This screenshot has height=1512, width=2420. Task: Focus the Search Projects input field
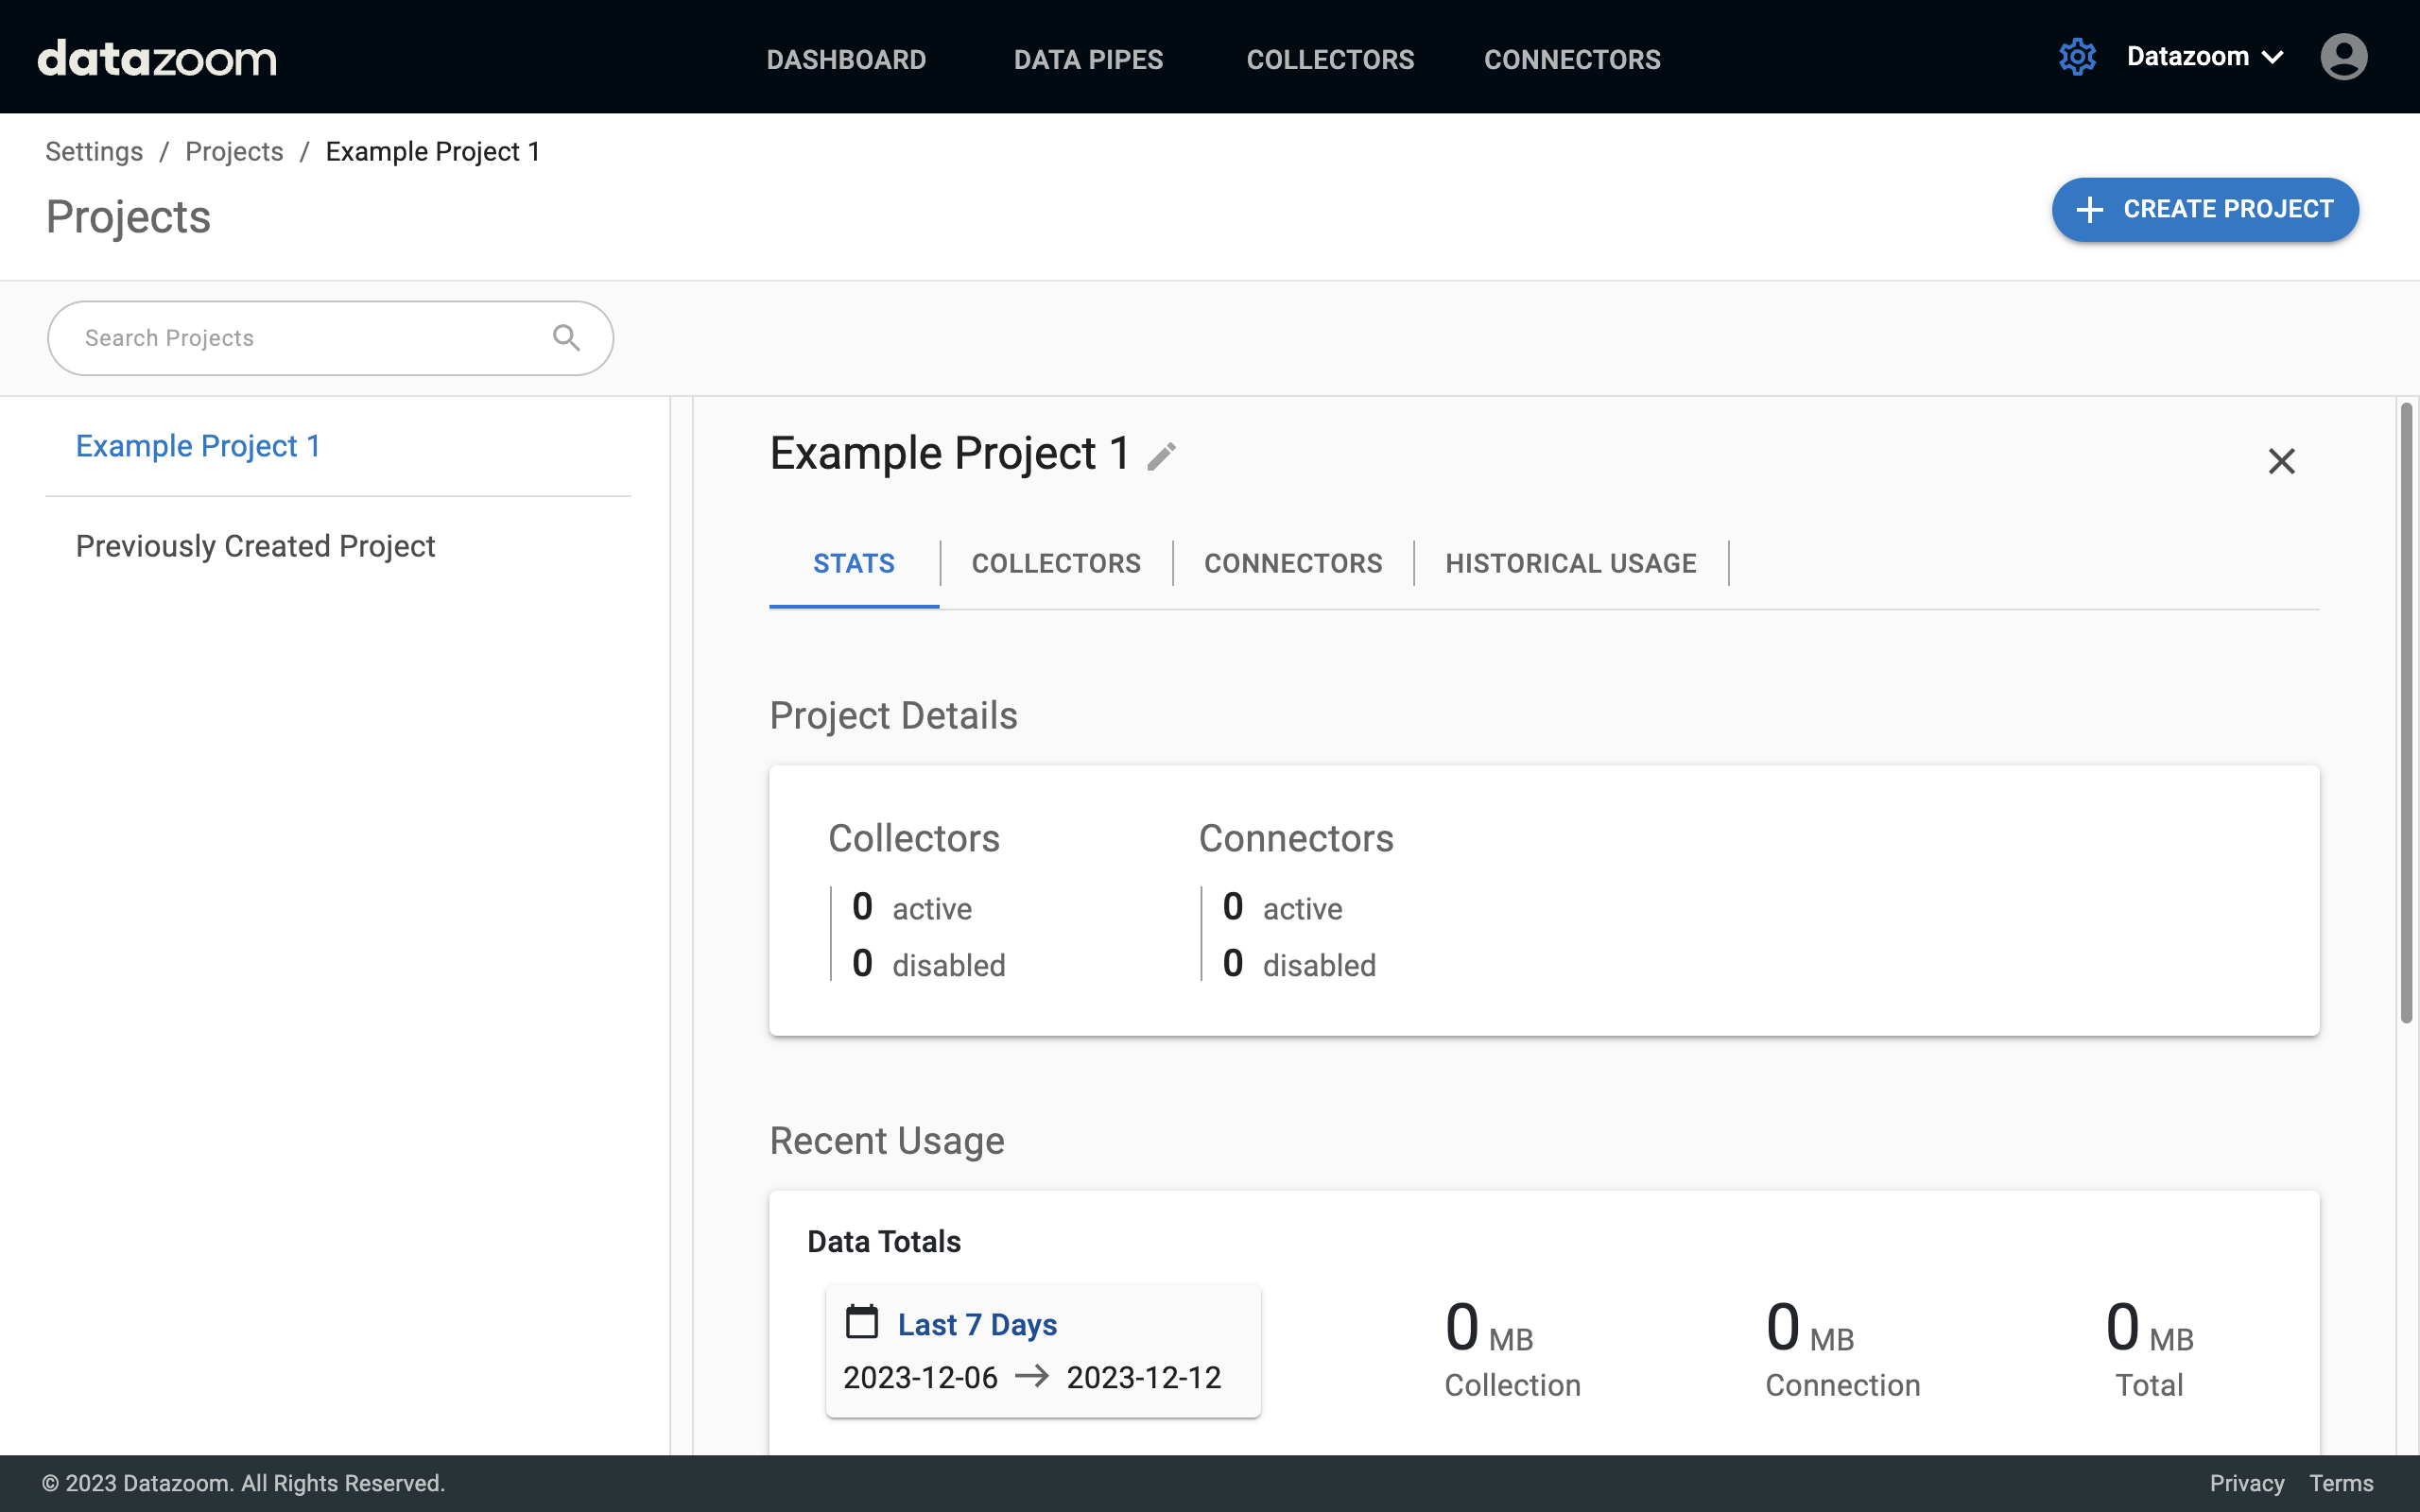330,338
